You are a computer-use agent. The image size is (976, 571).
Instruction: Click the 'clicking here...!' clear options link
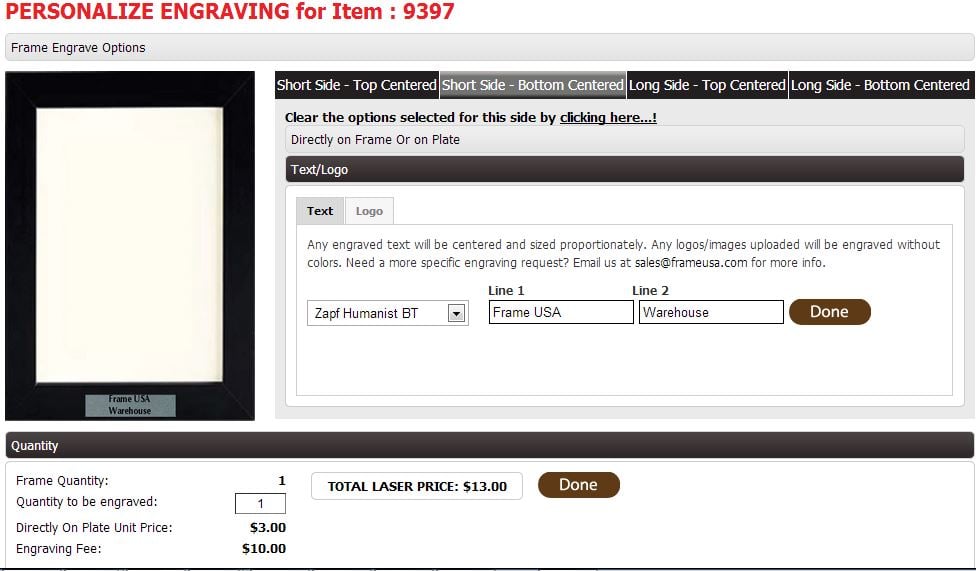[x=608, y=118]
